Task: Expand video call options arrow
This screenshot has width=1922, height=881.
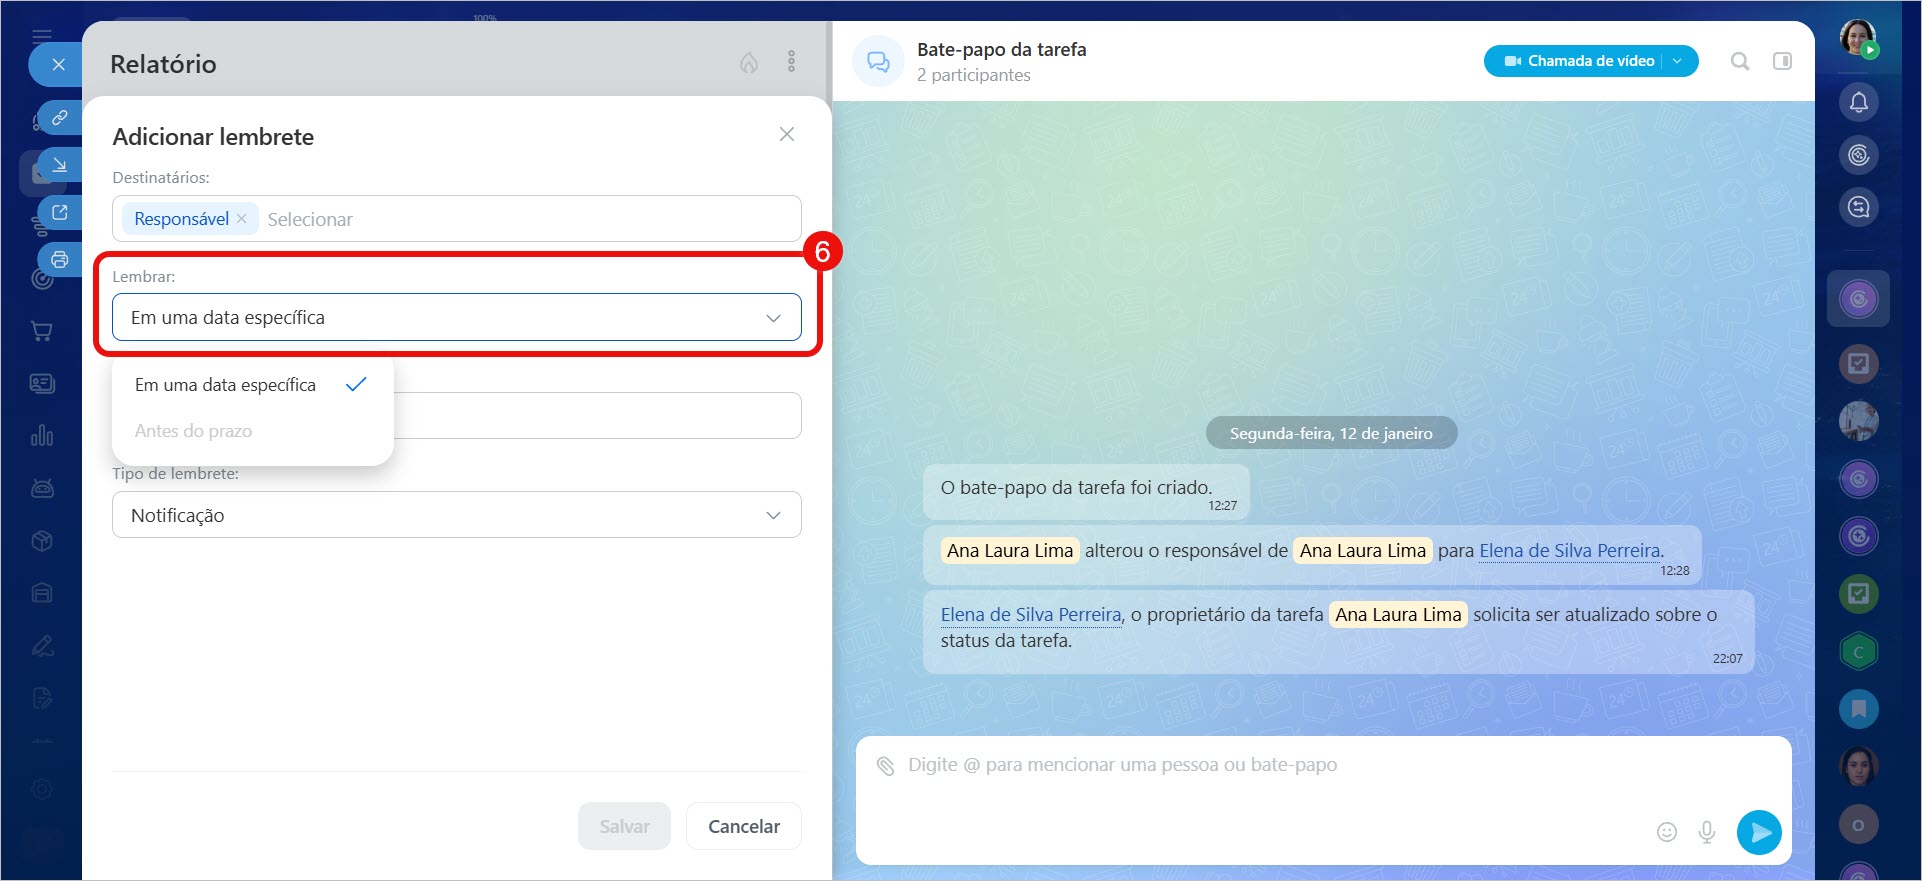Action: [1678, 61]
